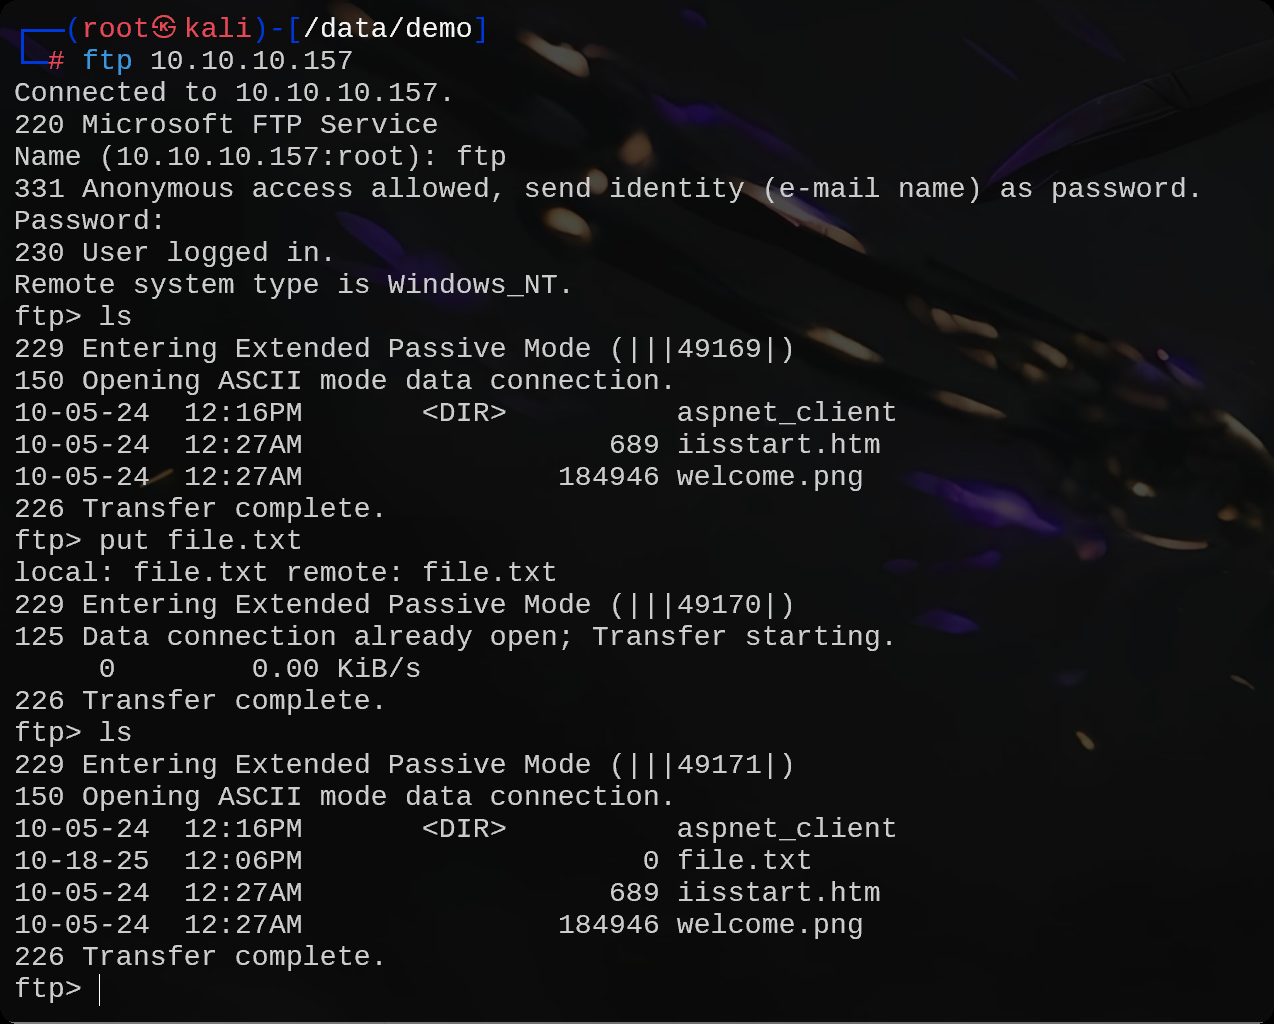The height and width of the screenshot is (1024, 1274).
Task: Click the 0.00 KiB/s transfer rate
Action: coord(336,669)
